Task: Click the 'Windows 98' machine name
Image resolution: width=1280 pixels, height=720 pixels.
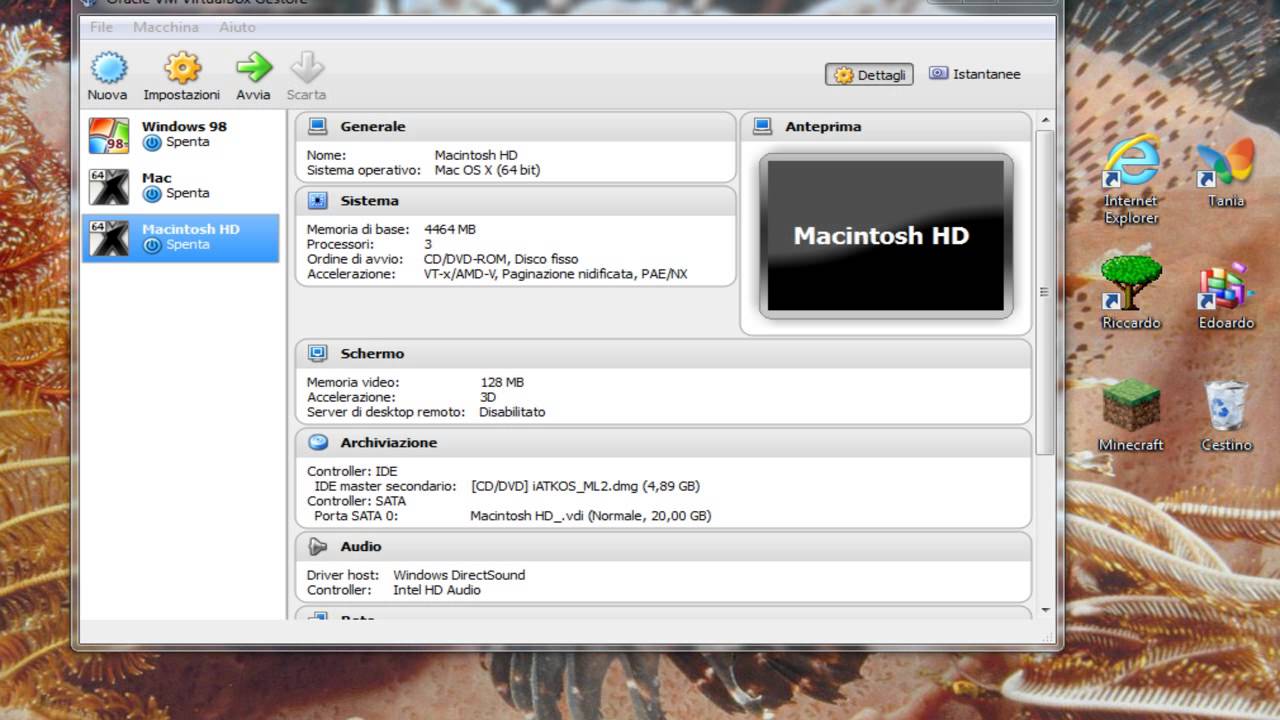Action: tap(184, 126)
